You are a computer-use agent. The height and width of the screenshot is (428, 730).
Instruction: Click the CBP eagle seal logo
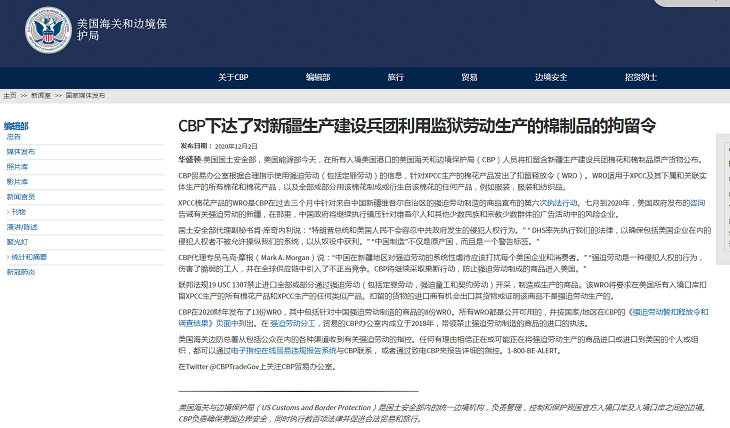(48, 30)
